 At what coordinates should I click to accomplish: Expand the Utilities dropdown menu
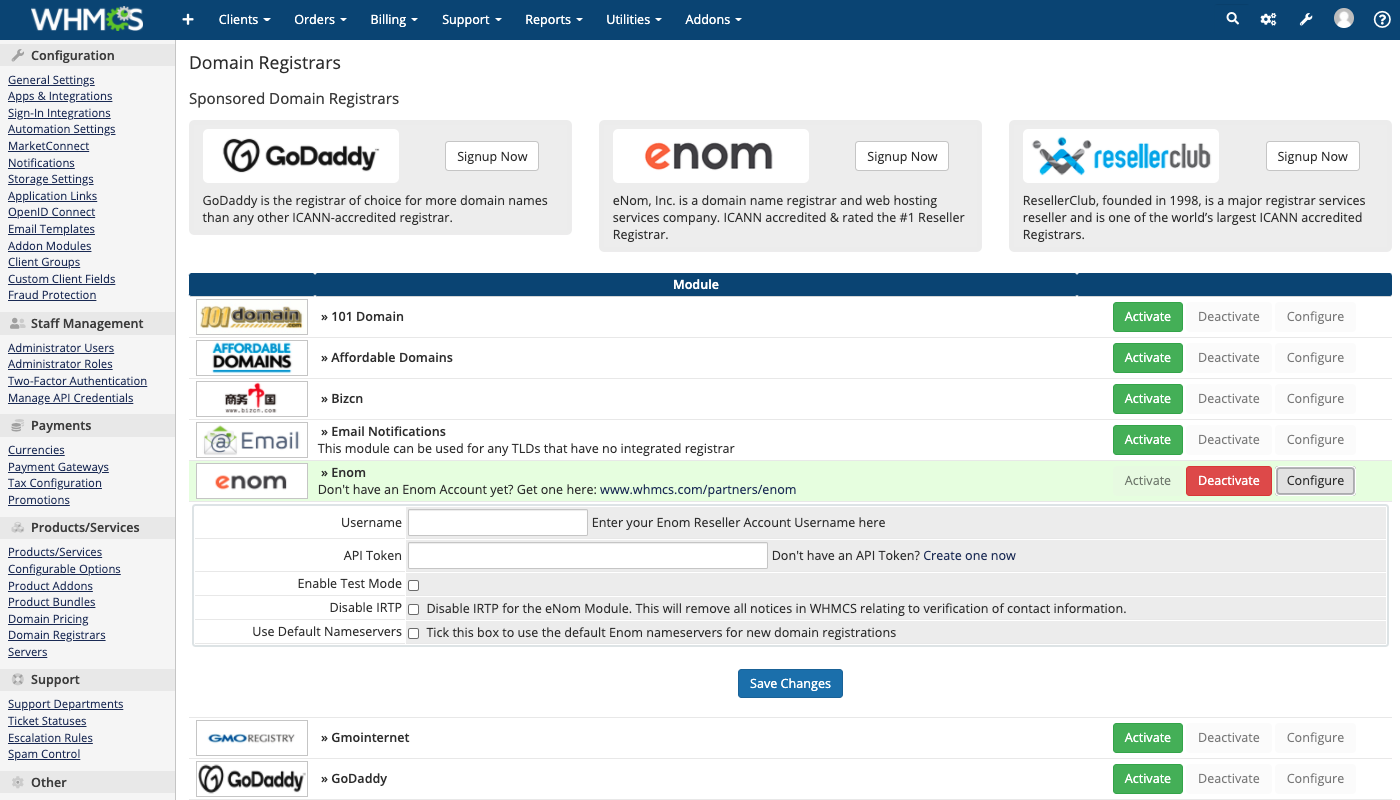pyautogui.click(x=634, y=19)
